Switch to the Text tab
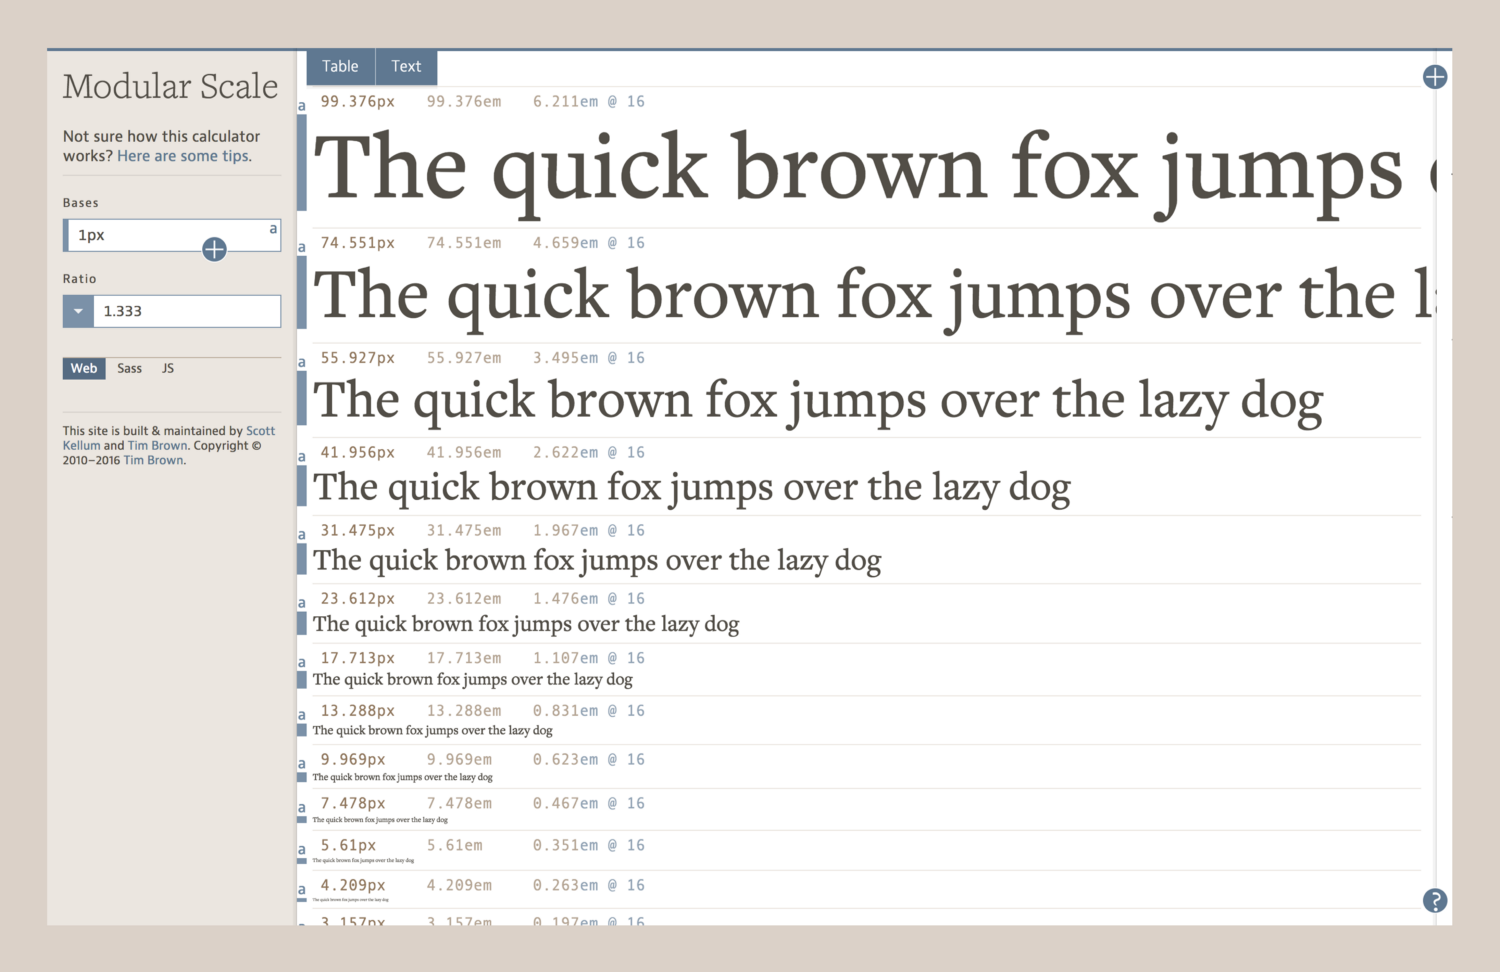The image size is (1500, 972). pos(406,66)
